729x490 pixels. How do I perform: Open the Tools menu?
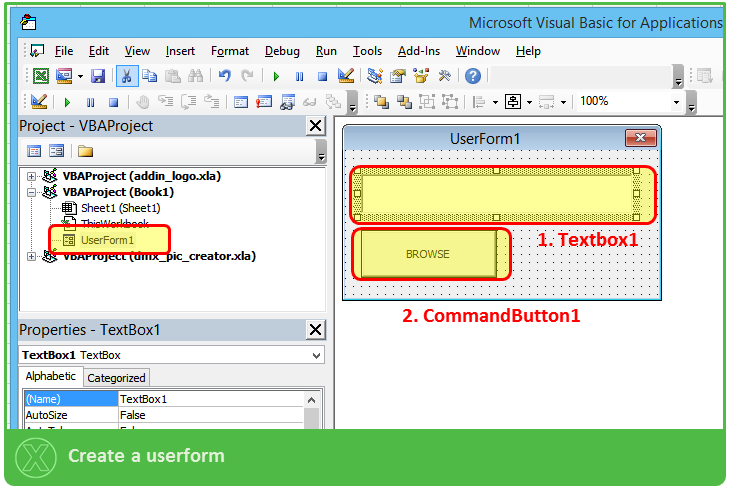click(x=367, y=51)
